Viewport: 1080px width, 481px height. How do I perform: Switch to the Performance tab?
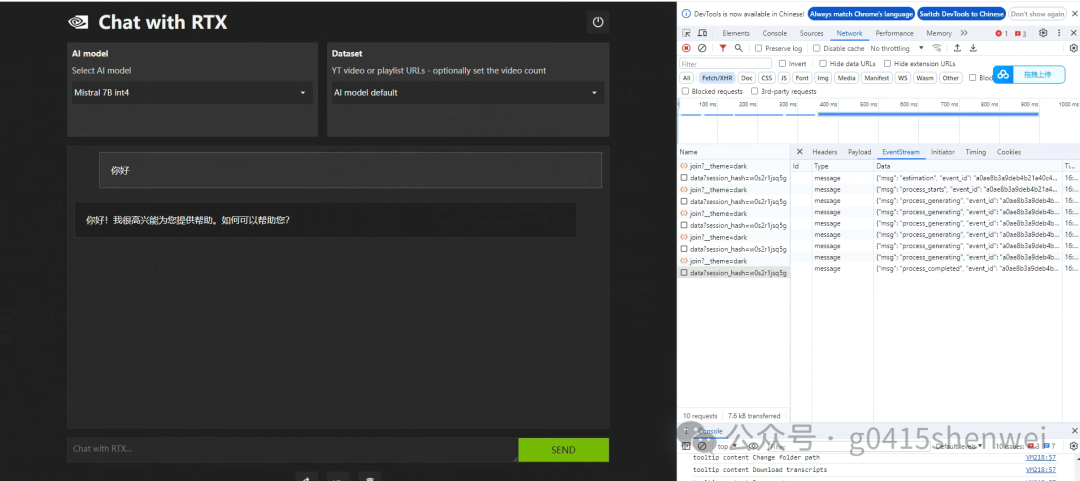point(894,33)
